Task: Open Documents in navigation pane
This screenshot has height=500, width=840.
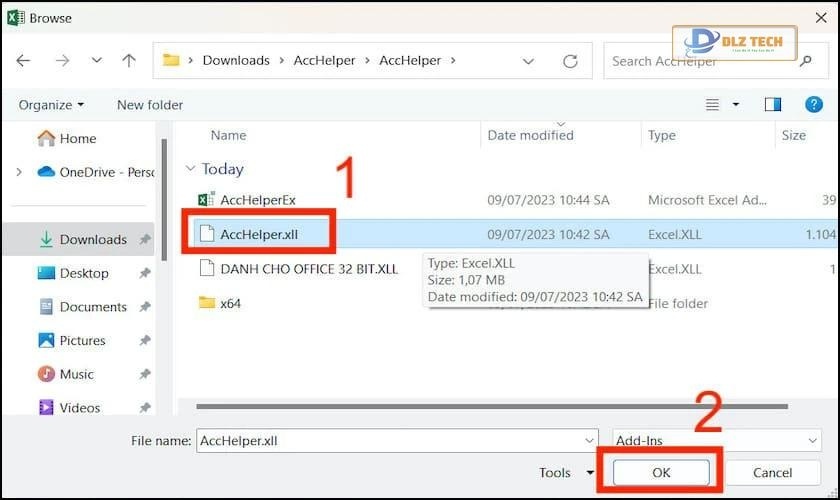Action: (x=93, y=307)
